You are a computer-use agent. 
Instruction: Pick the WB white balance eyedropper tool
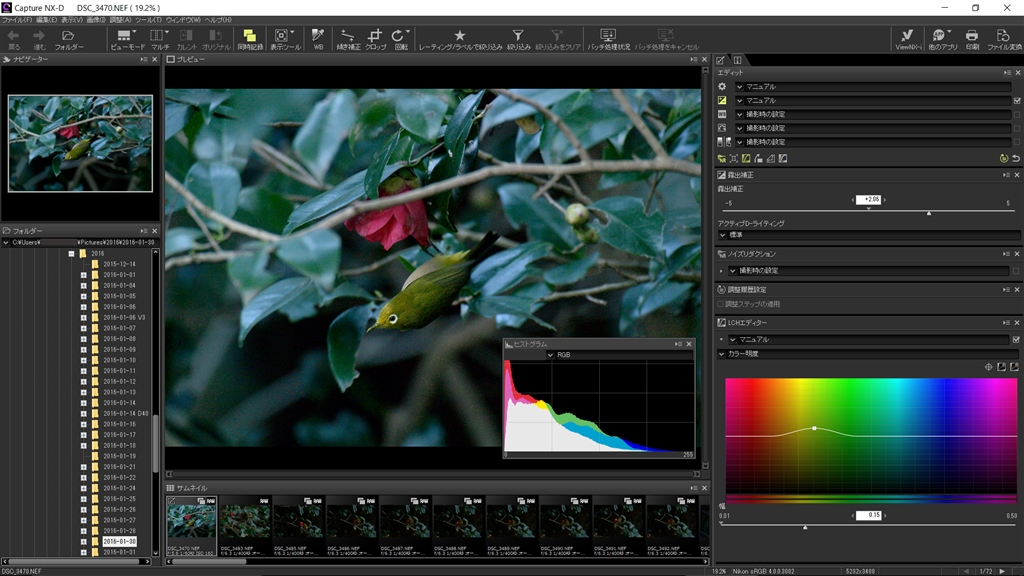point(318,39)
